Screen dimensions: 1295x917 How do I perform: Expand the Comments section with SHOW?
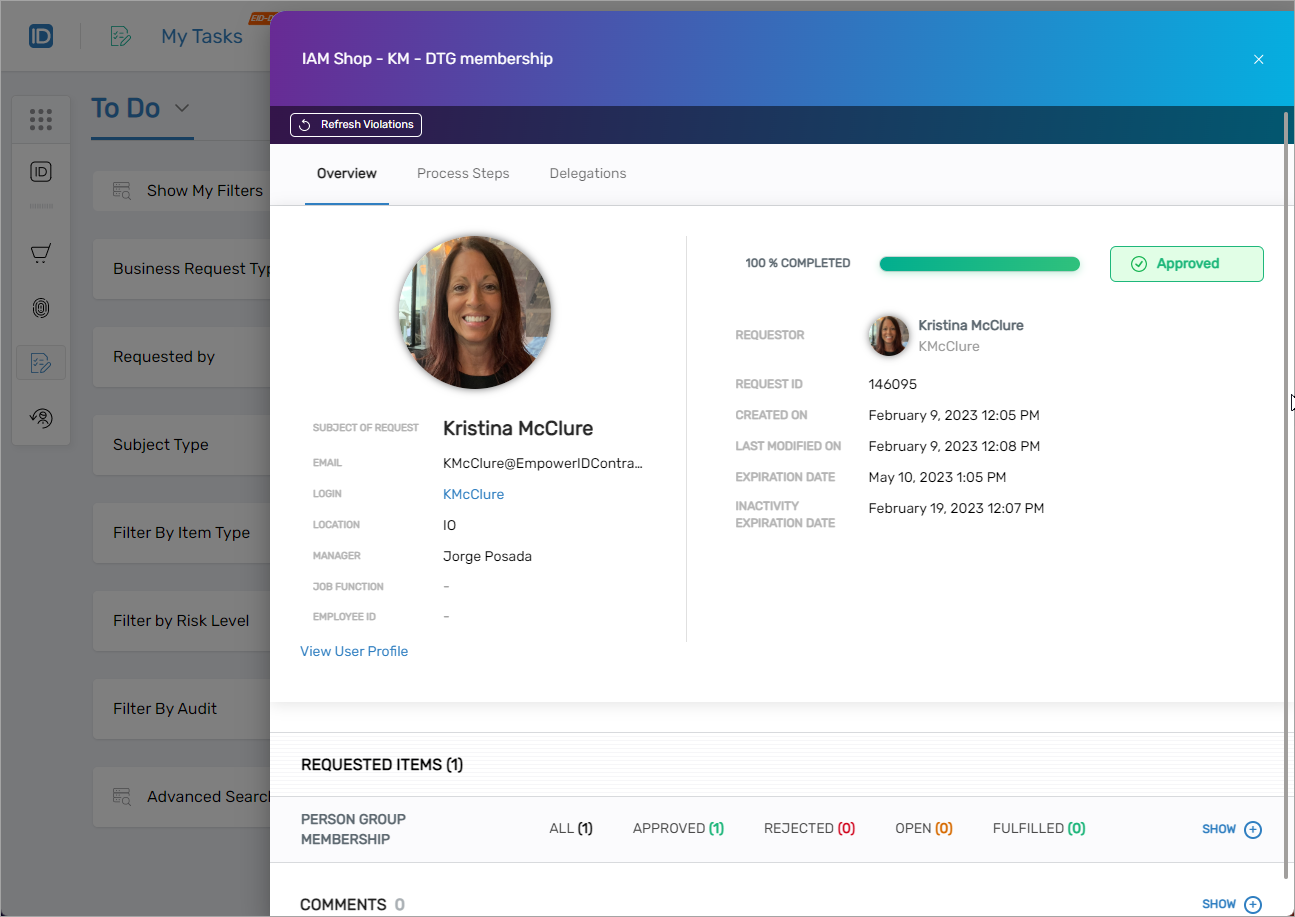(1232, 904)
